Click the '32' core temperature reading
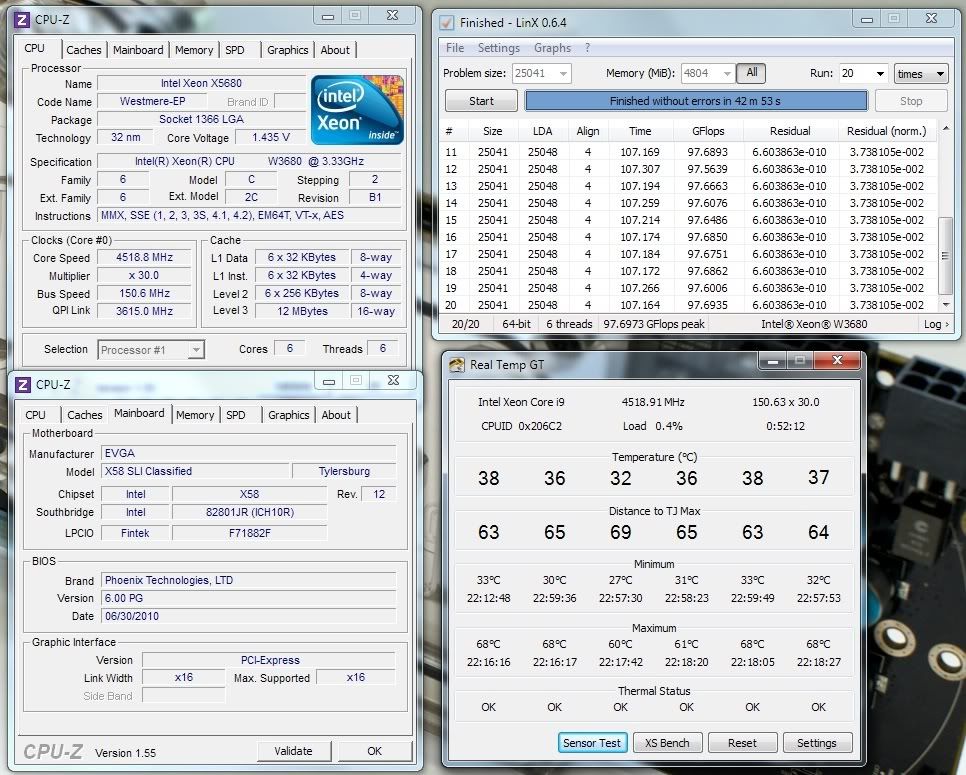The width and height of the screenshot is (966, 775). (x=620, y=478)
